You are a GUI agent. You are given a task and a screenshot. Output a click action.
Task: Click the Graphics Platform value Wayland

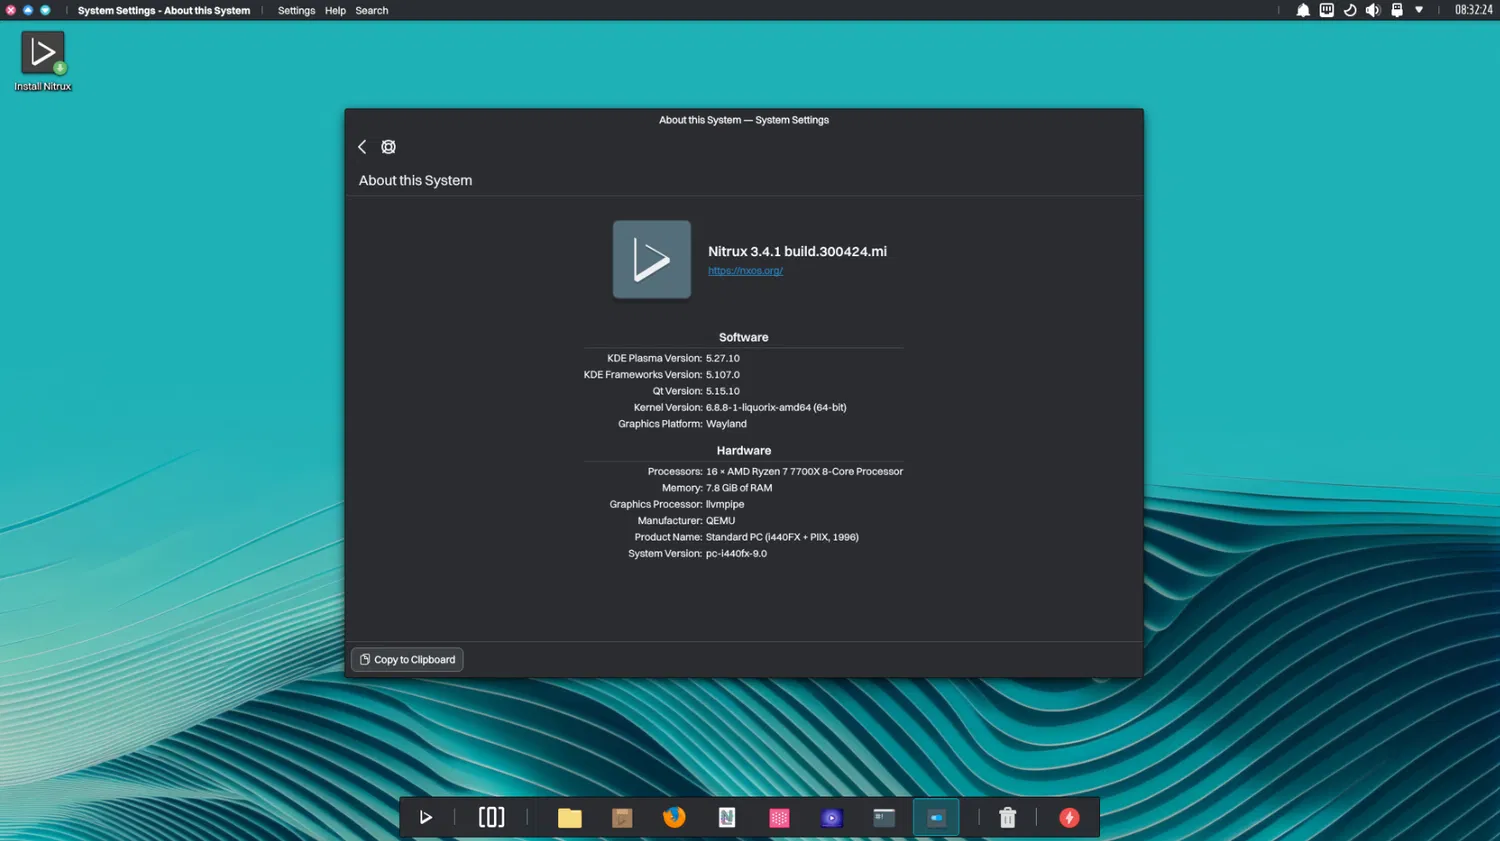pyautogui.click(x=726, y=424)
